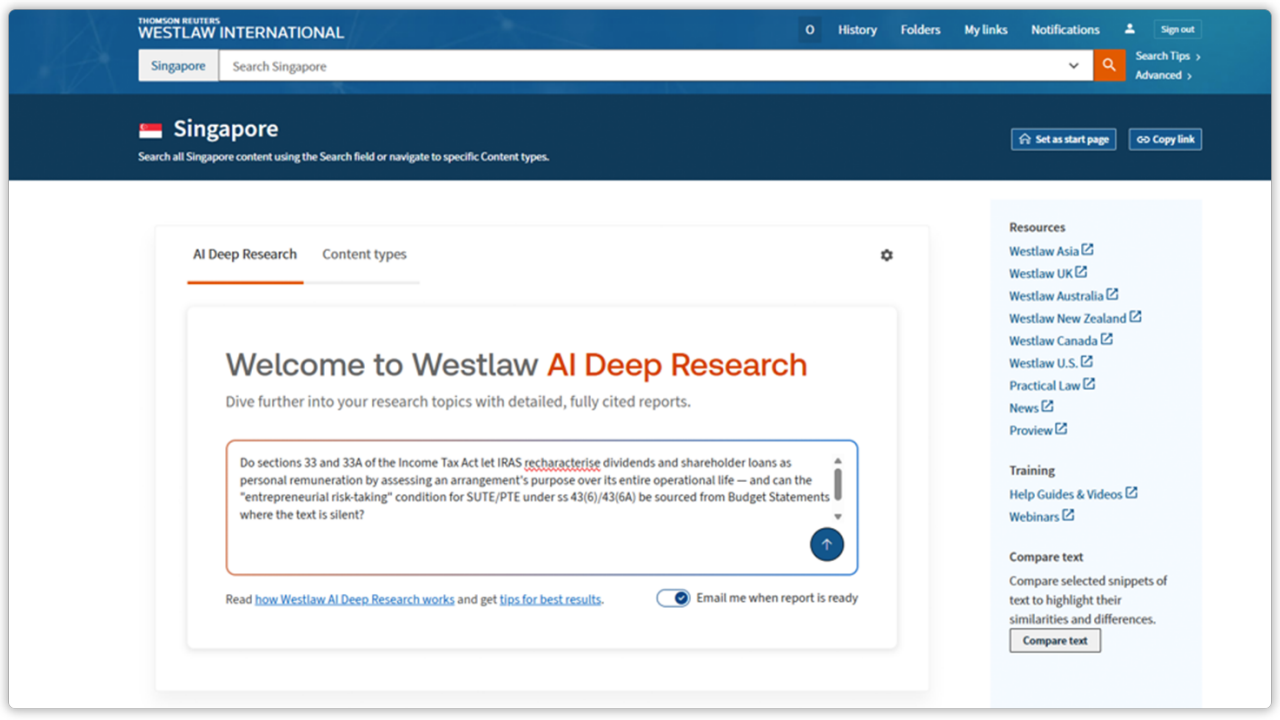This screenshot has width=1280, height=720.
Task: Expand the search box dropdown arrow
Action: (1074, 66)
